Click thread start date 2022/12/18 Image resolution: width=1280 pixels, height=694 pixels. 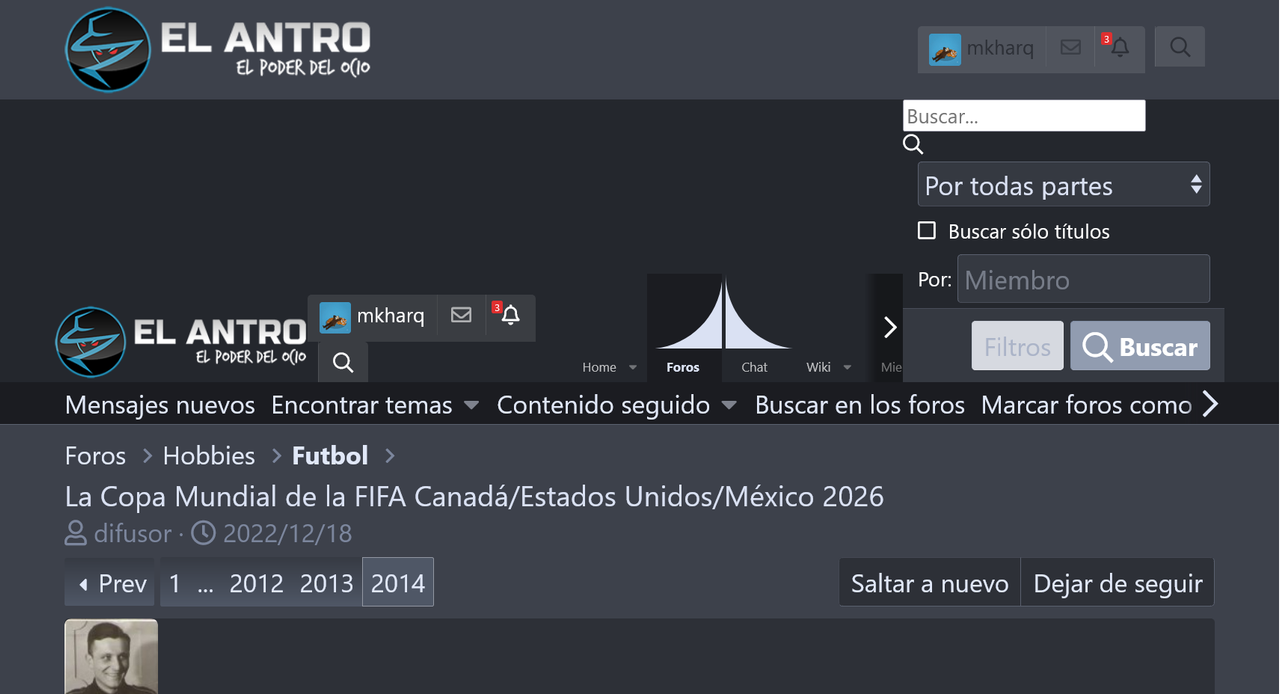287,534
